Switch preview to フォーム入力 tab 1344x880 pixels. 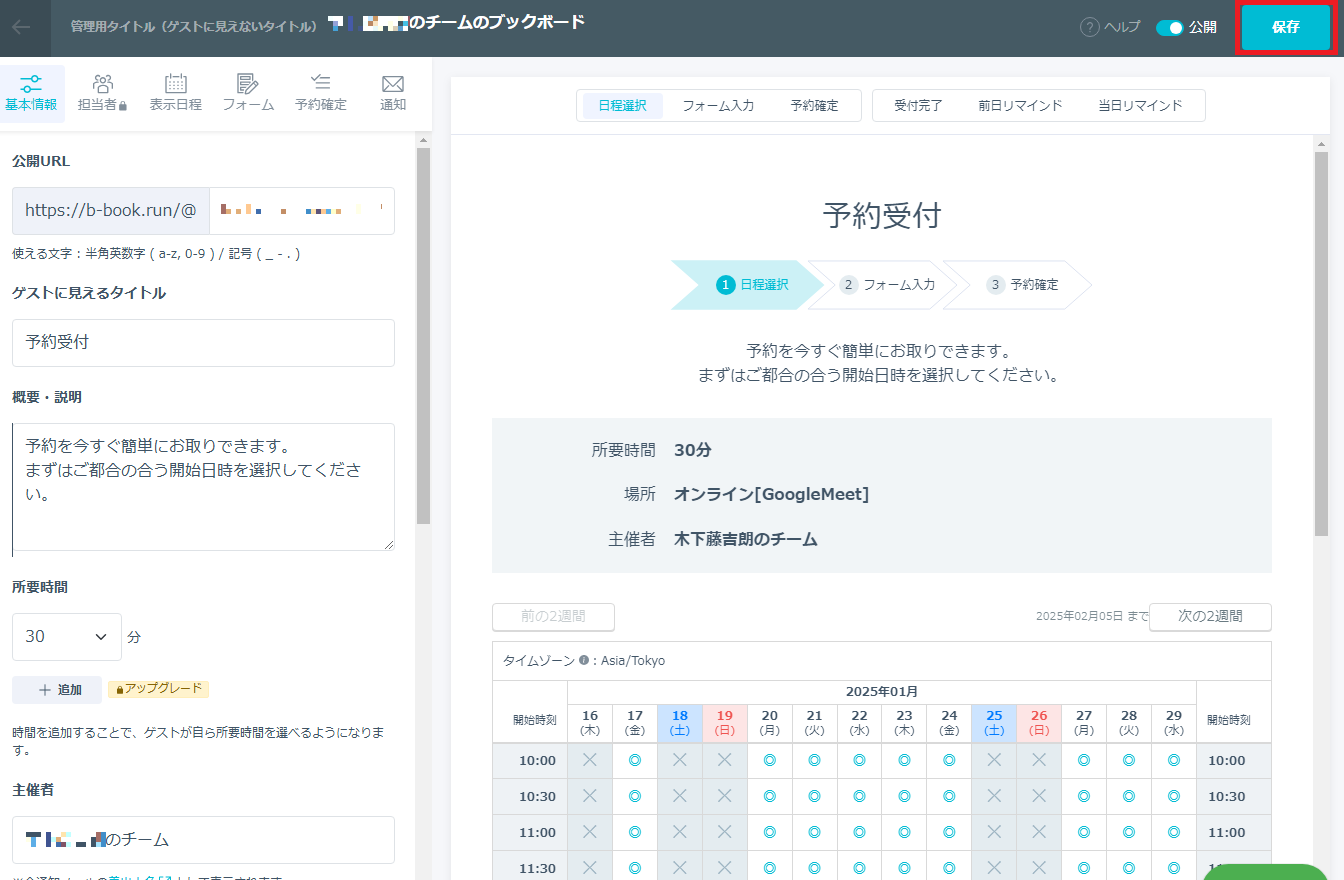coord(718,106)
